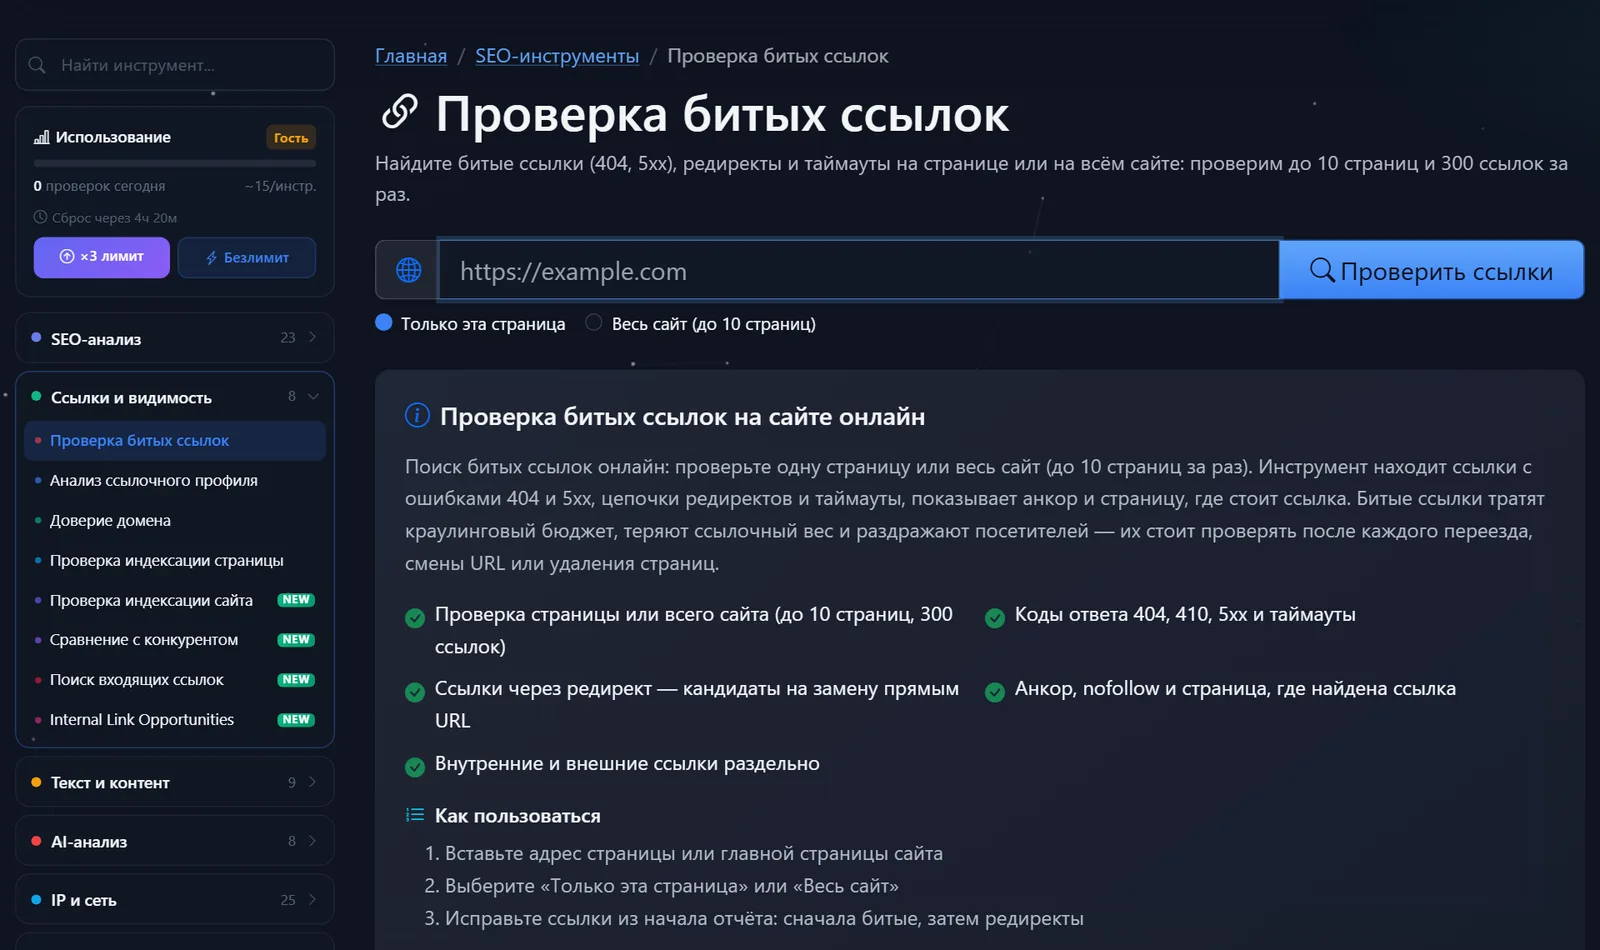This screenshot has width=1600, height=950.
Task: Expand the IP и сеть category
Action: coord(175,900)
